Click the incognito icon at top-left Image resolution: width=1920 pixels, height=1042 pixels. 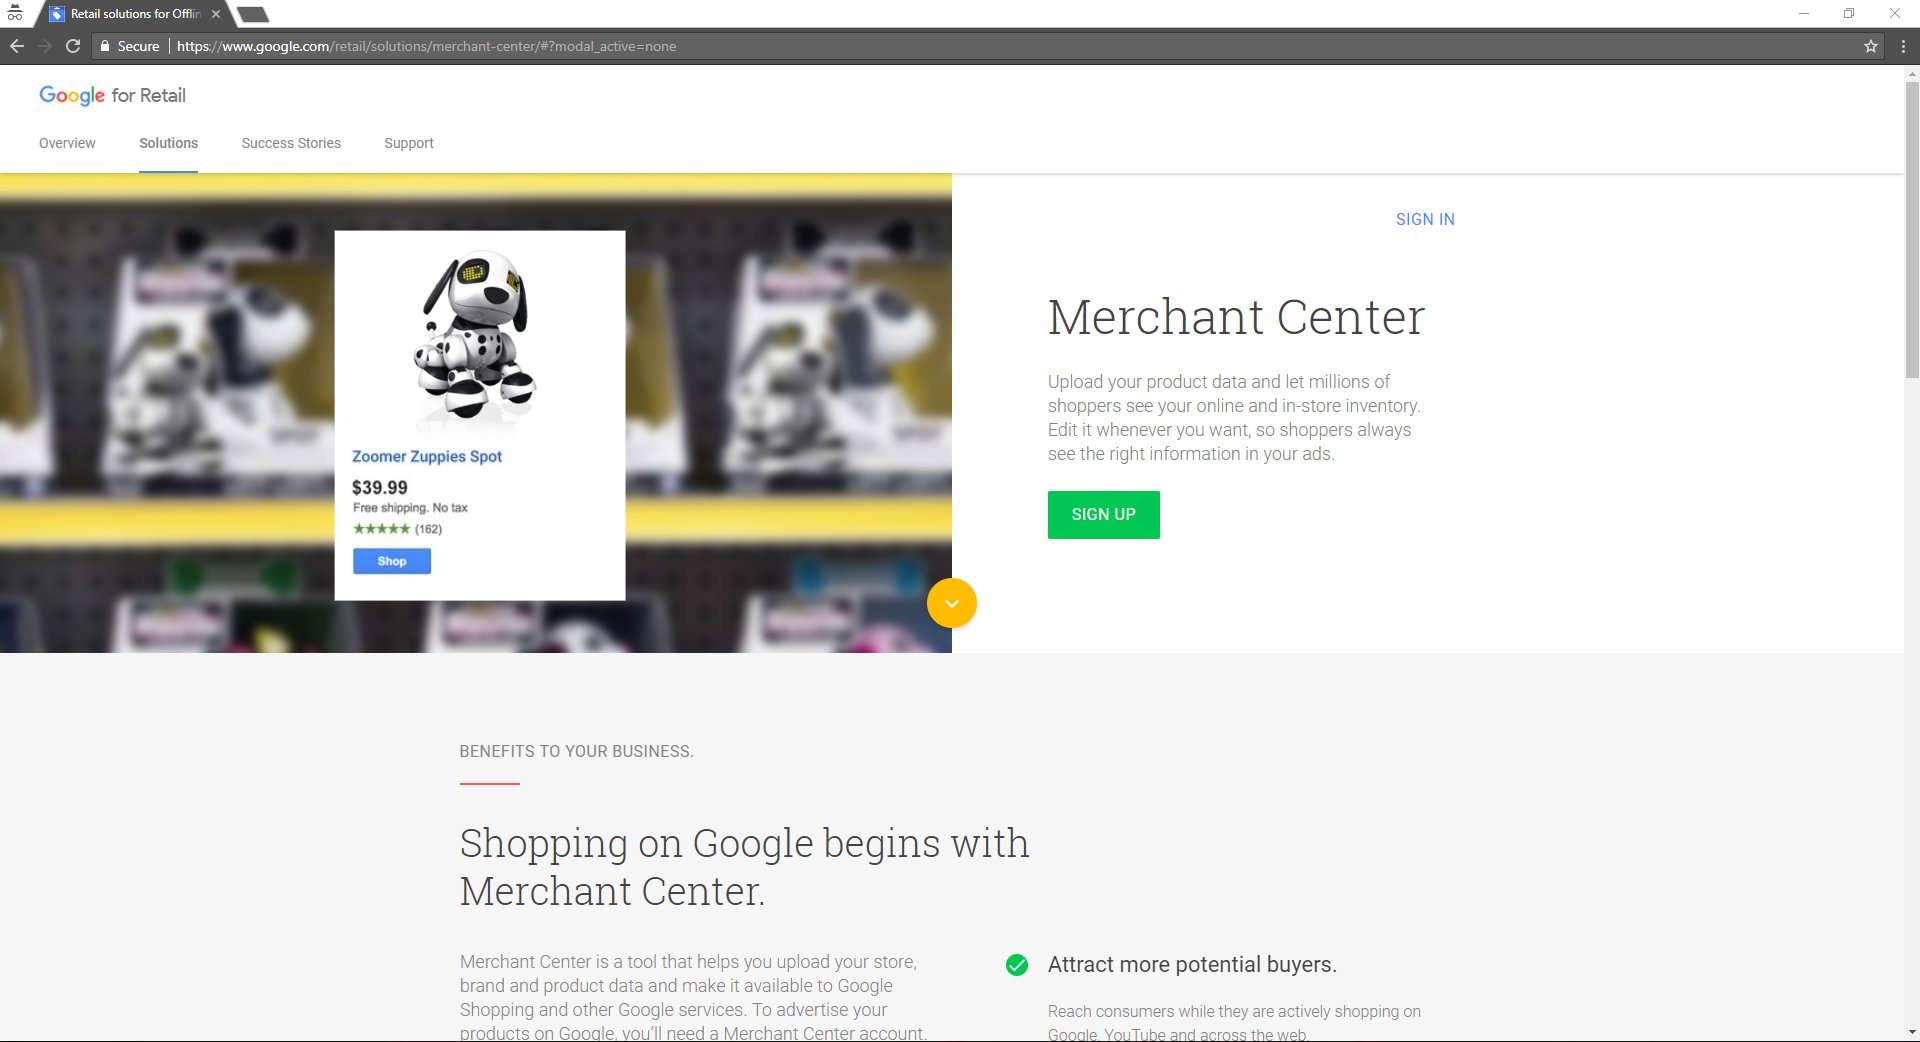15,13
